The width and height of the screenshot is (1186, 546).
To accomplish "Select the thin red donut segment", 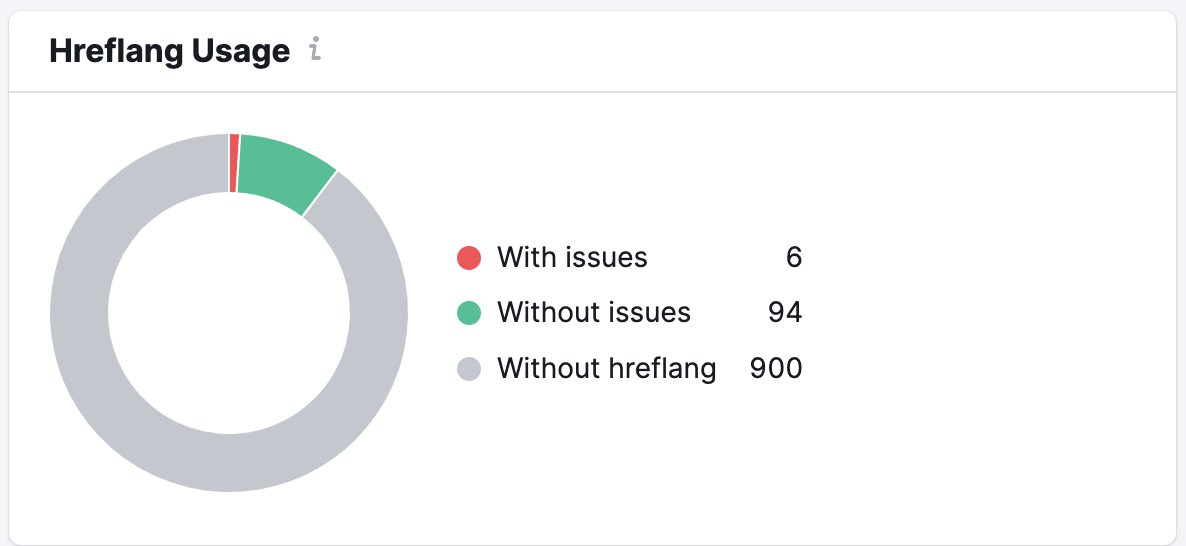I will click(234, 163).
